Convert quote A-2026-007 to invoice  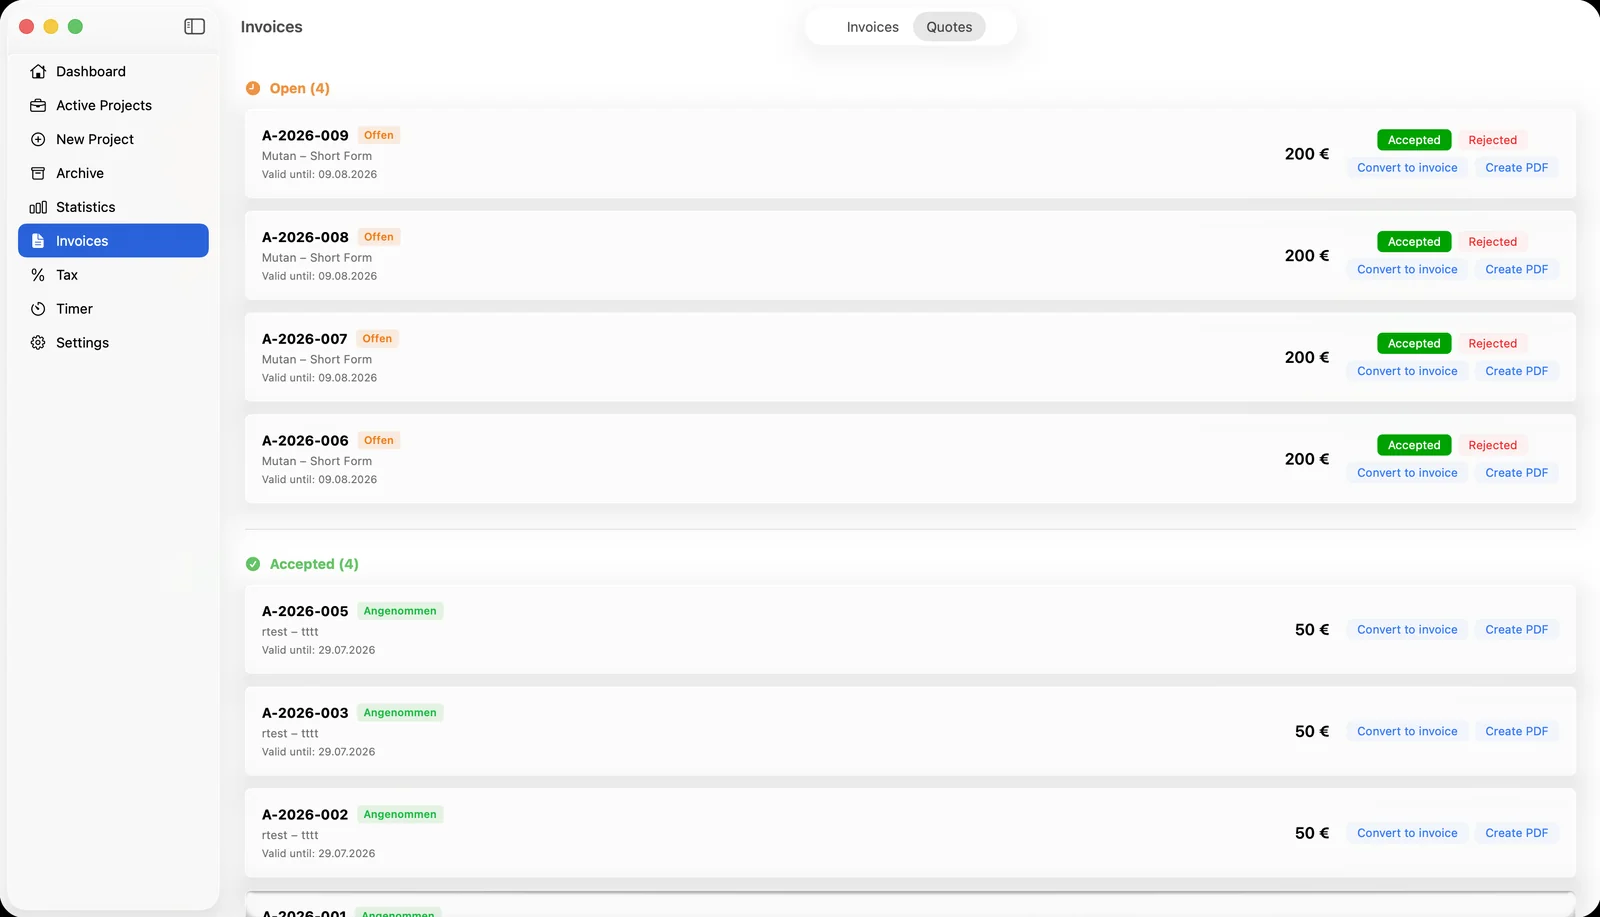(1407, 371)
